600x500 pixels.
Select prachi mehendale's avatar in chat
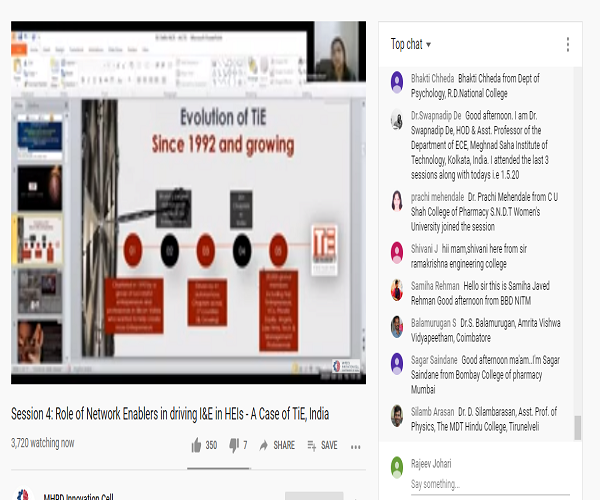tap(397, 200)
